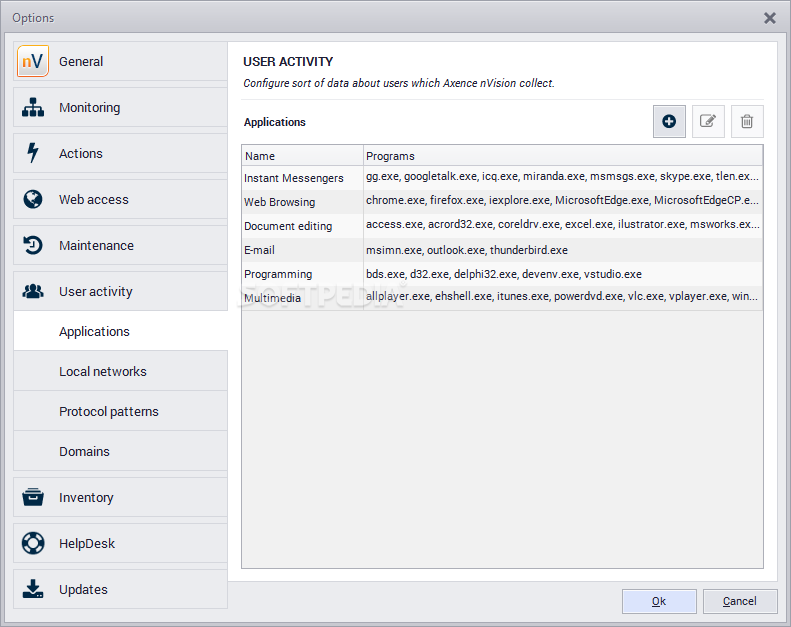The width and height of the screenshot is (791, 627).
Task: Select the Local networks sub-item
Action: 120,371
